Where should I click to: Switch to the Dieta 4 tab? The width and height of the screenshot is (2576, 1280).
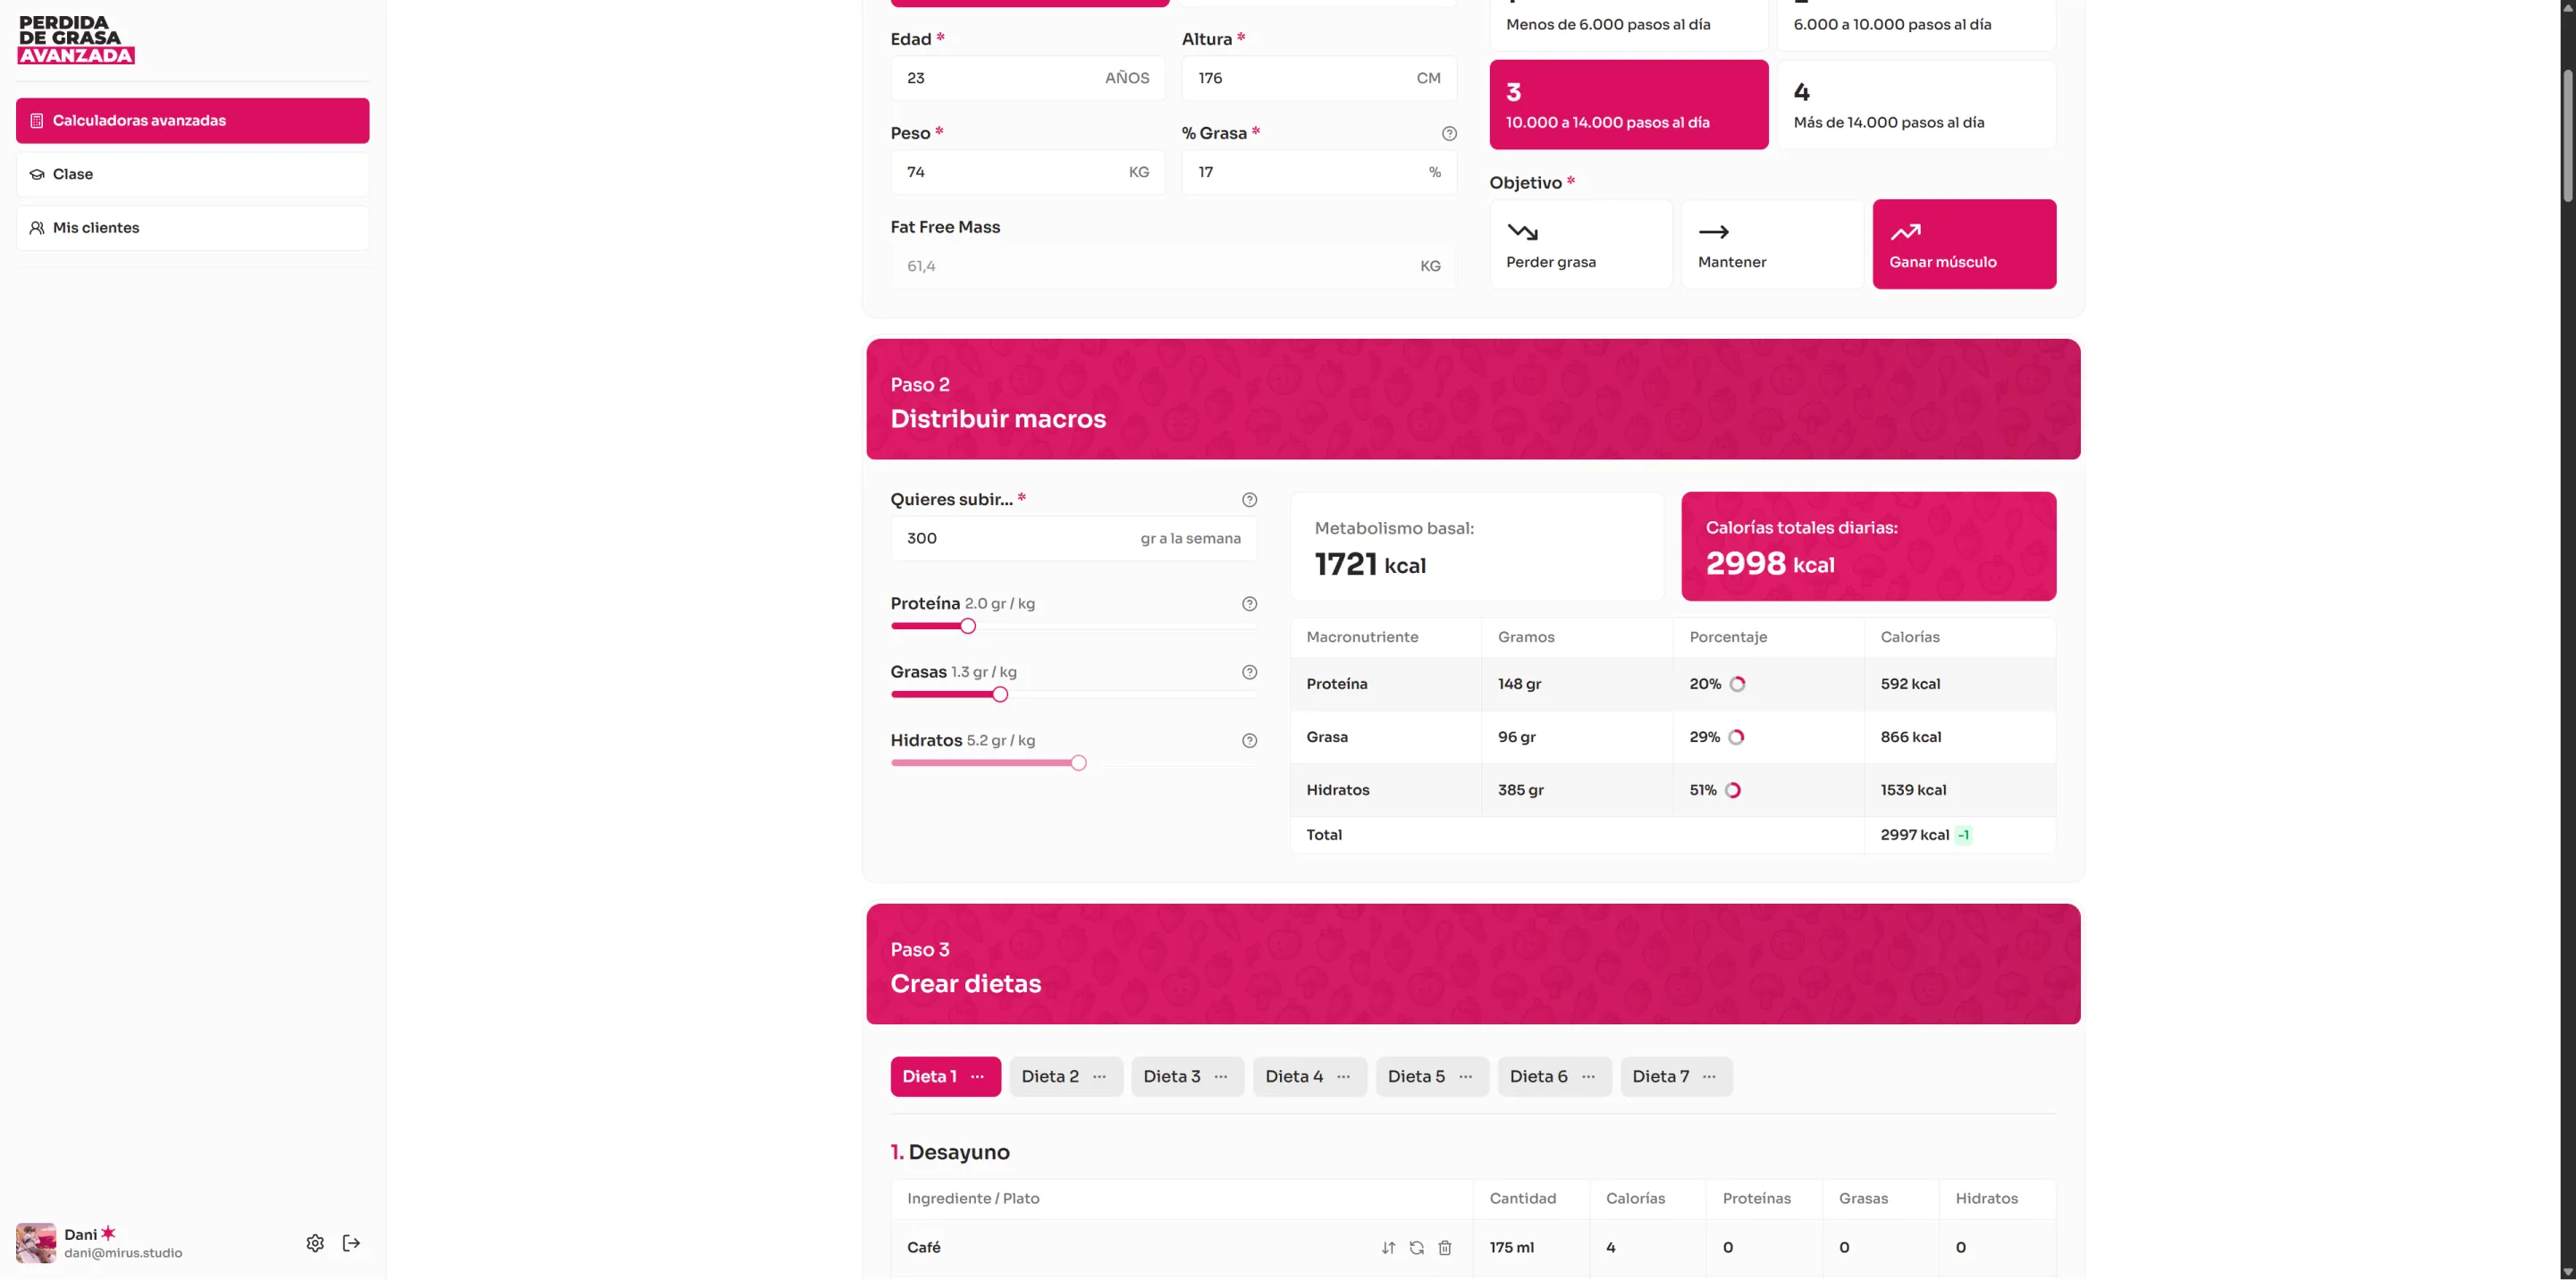(x=1293, y=1077)
